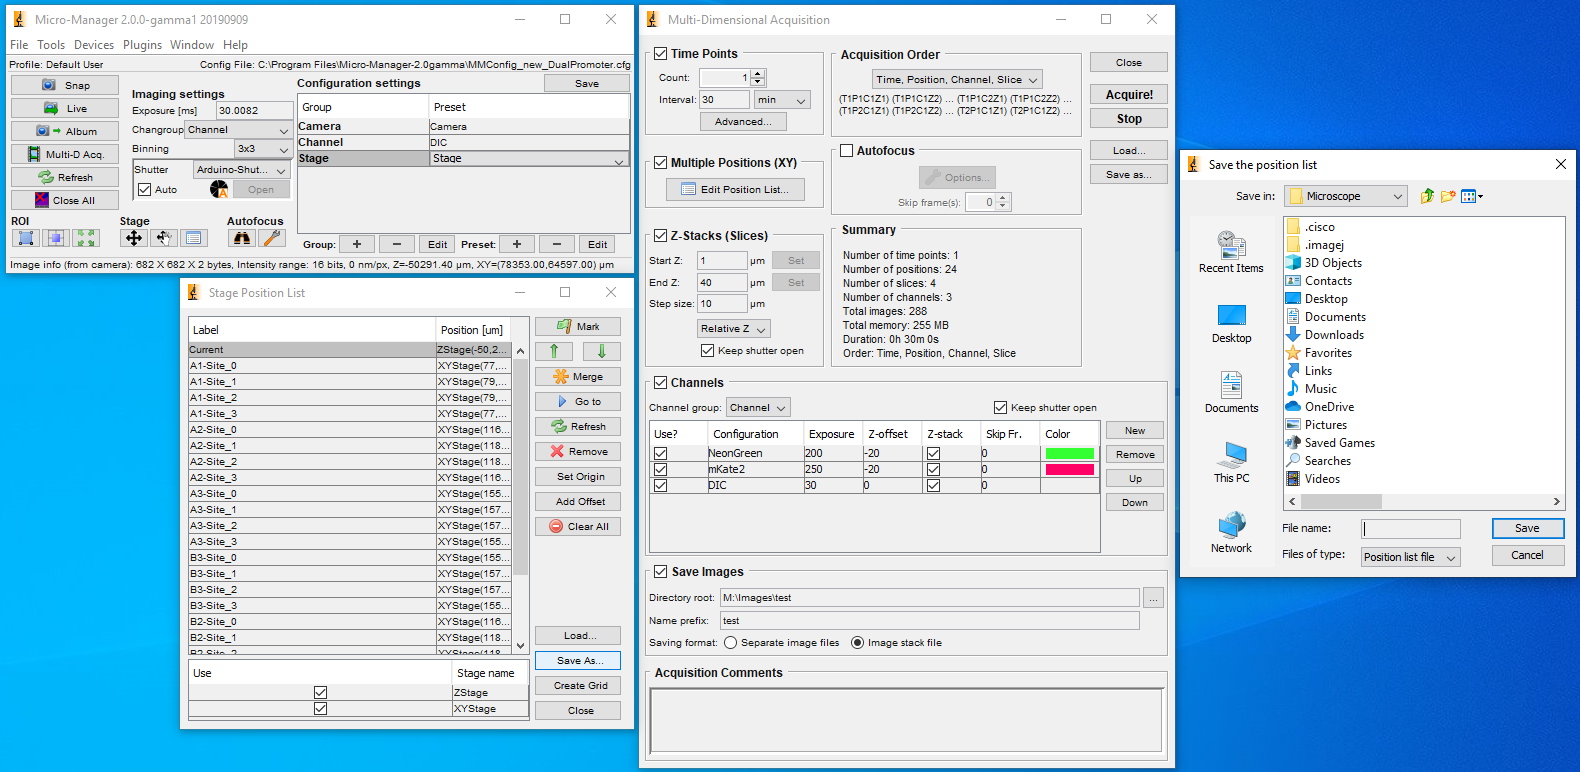Go up one folder level icon
The width and height of the screenshot is (1580, 772).
(x=1427, y=196)
